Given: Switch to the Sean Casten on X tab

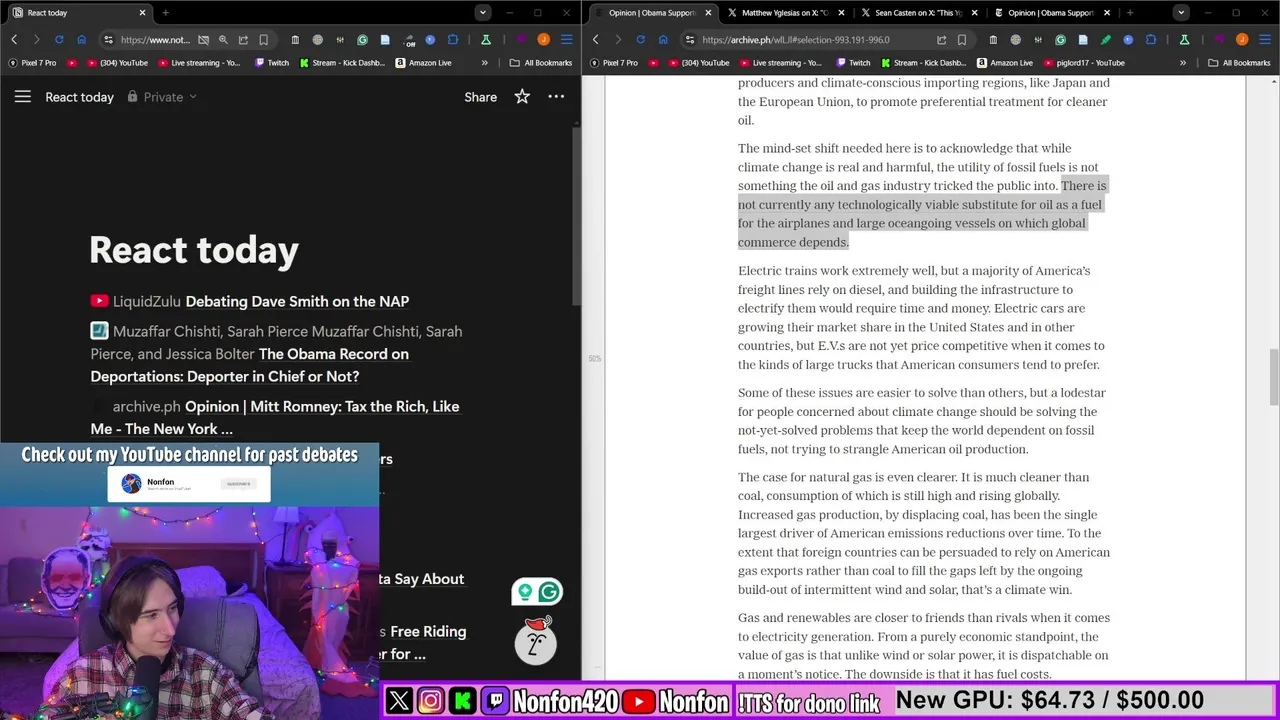Looking at the screenshot, I should tap(918, 13).
